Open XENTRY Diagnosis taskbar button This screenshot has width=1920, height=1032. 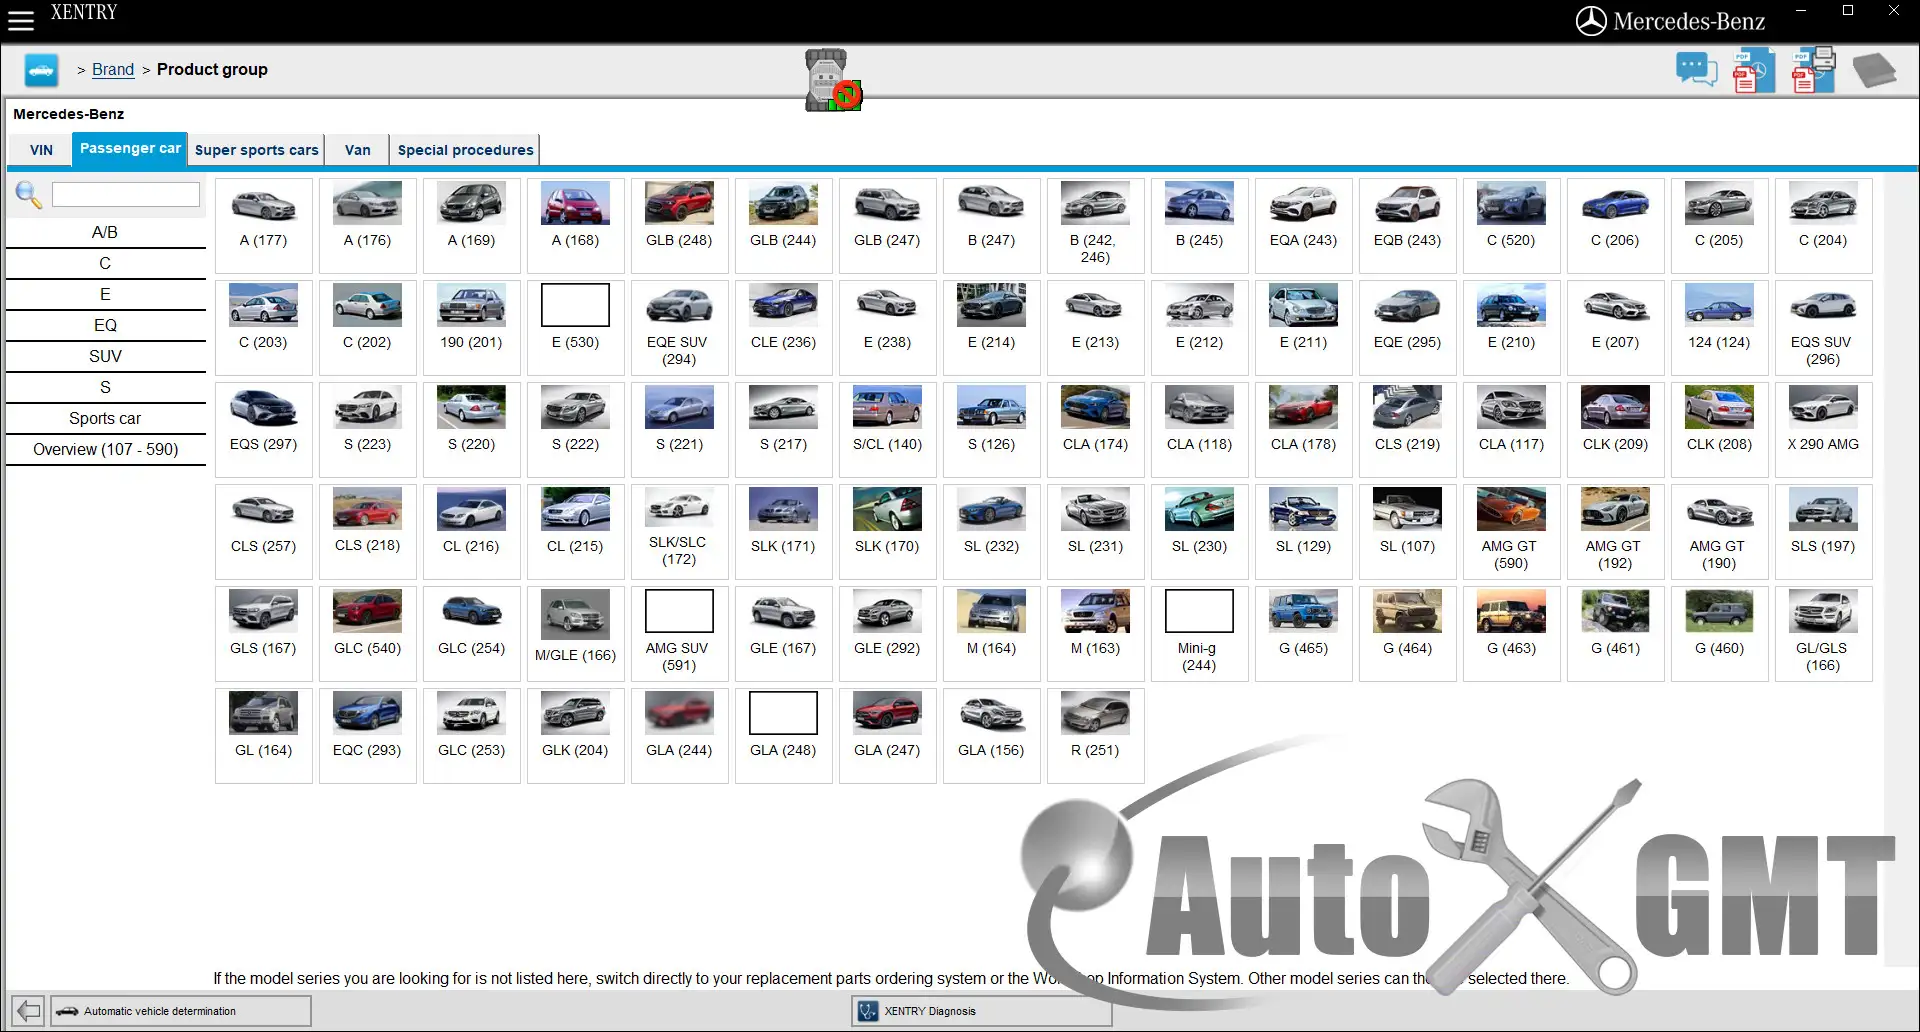click(981, 1011)
